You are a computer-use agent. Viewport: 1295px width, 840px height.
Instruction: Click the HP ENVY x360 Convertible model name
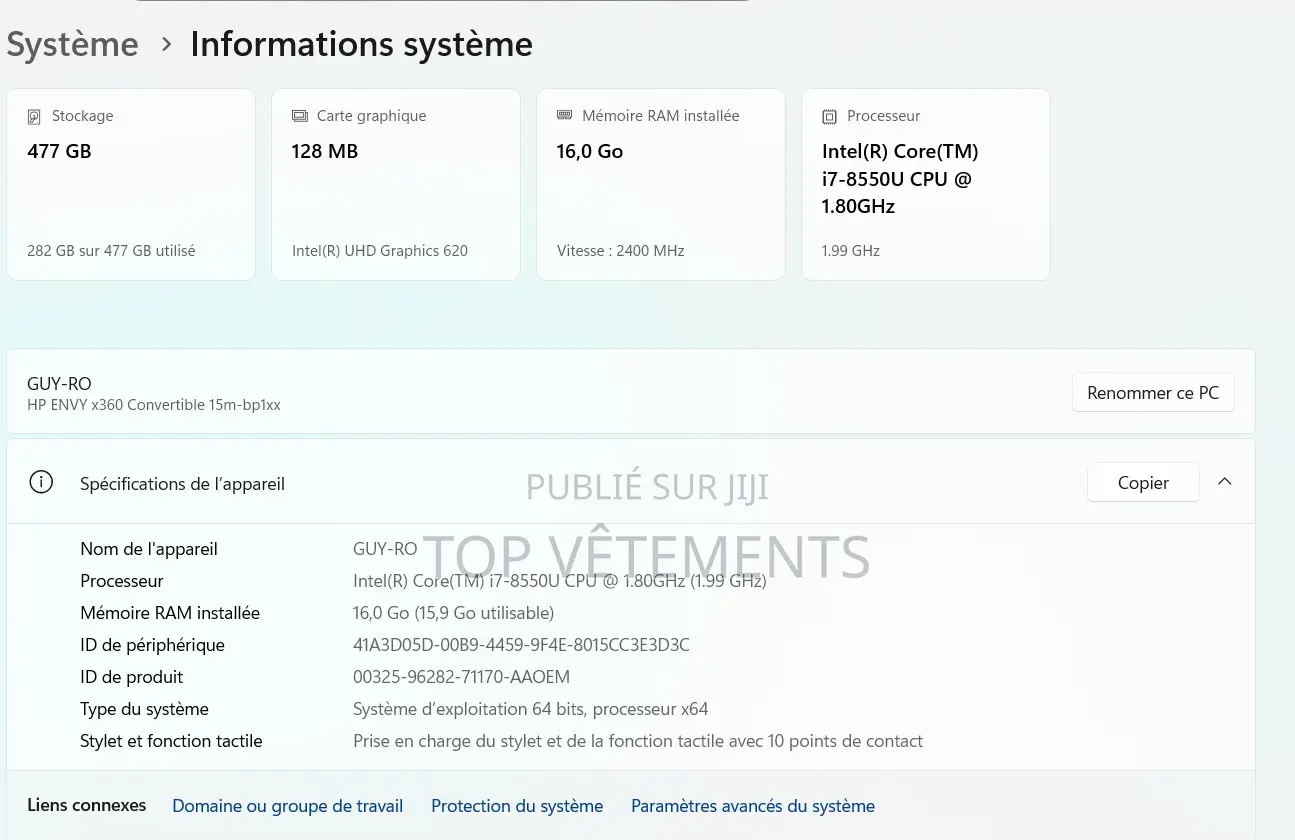tap(154, 405)
